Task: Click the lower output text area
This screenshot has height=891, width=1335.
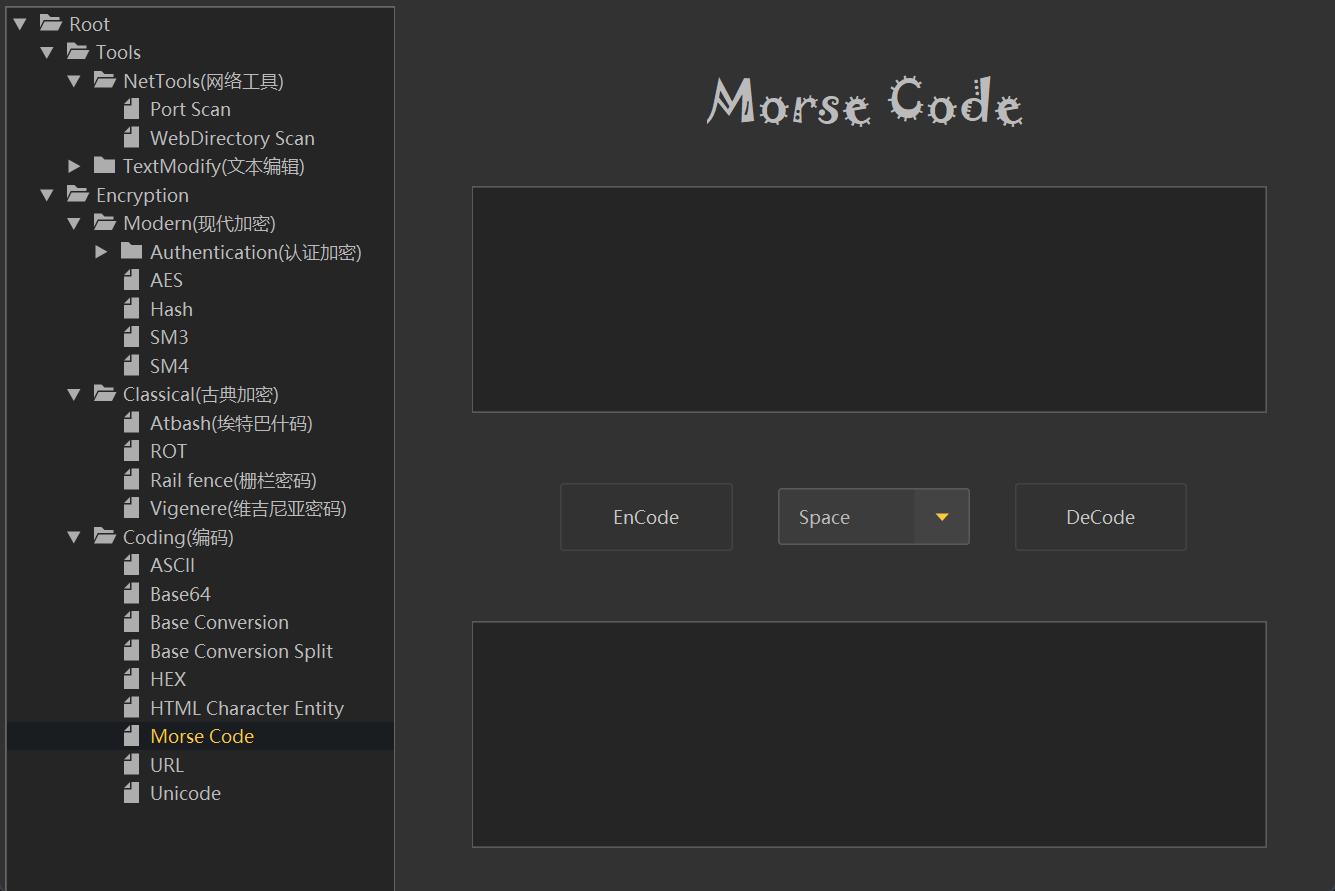Action: coord(868,734)
